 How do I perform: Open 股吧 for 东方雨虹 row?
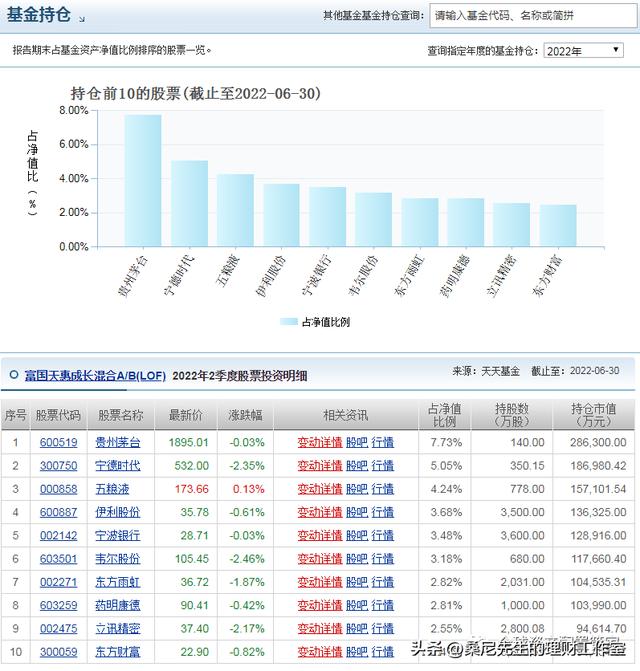357,582
